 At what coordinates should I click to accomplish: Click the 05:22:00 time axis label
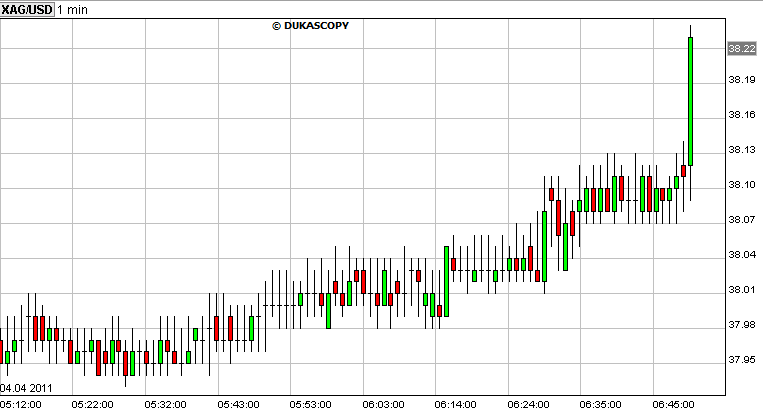click(x=92, y=404)
